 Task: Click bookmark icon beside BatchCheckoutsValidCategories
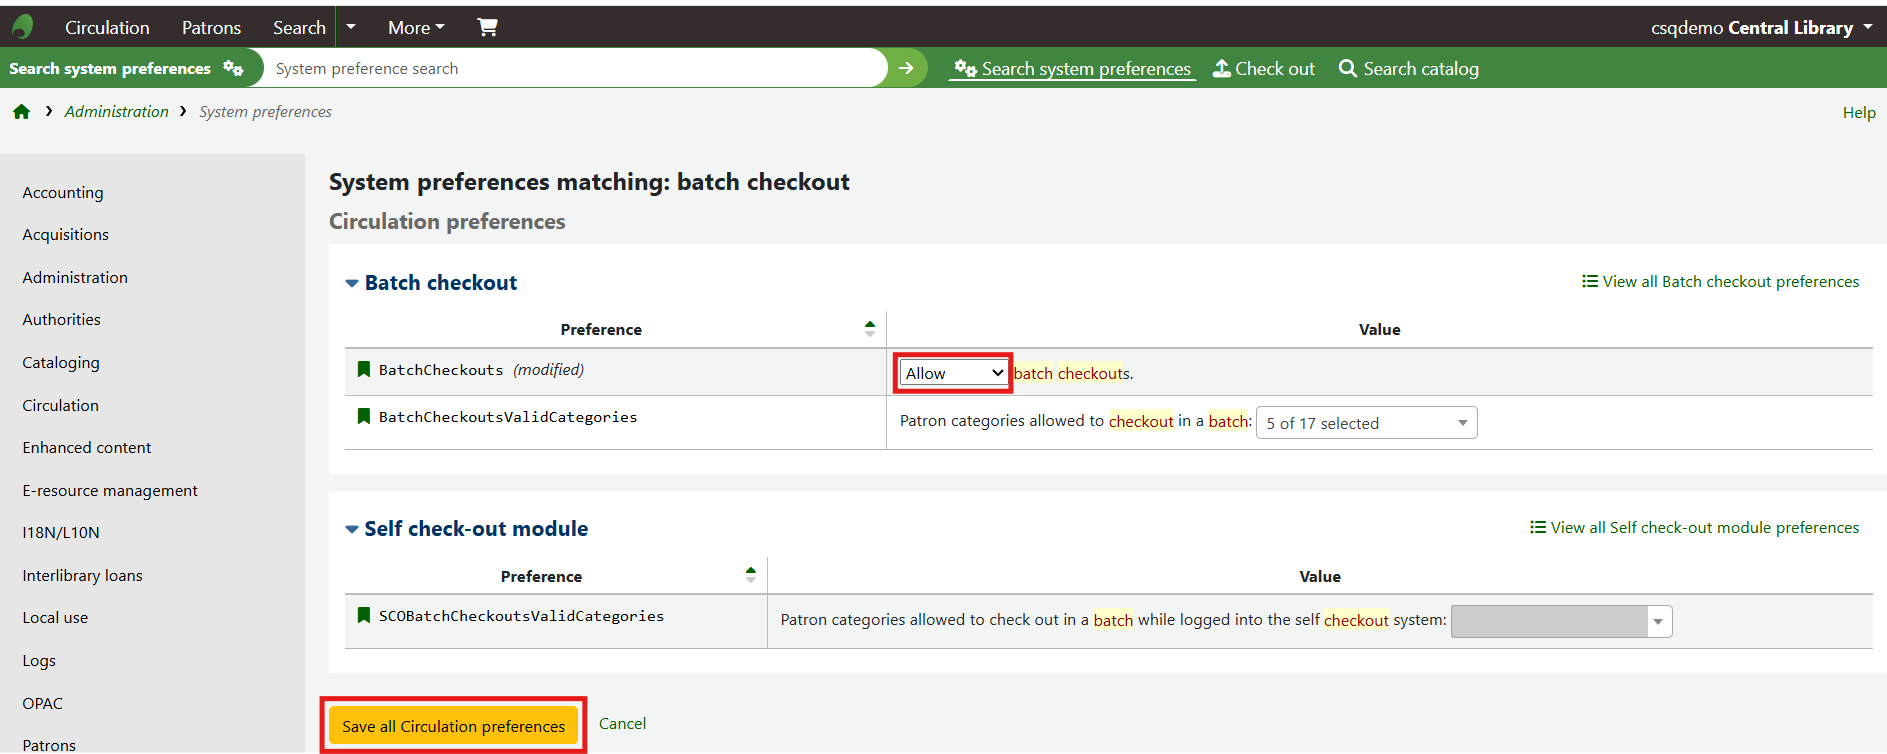pos(364,417)
